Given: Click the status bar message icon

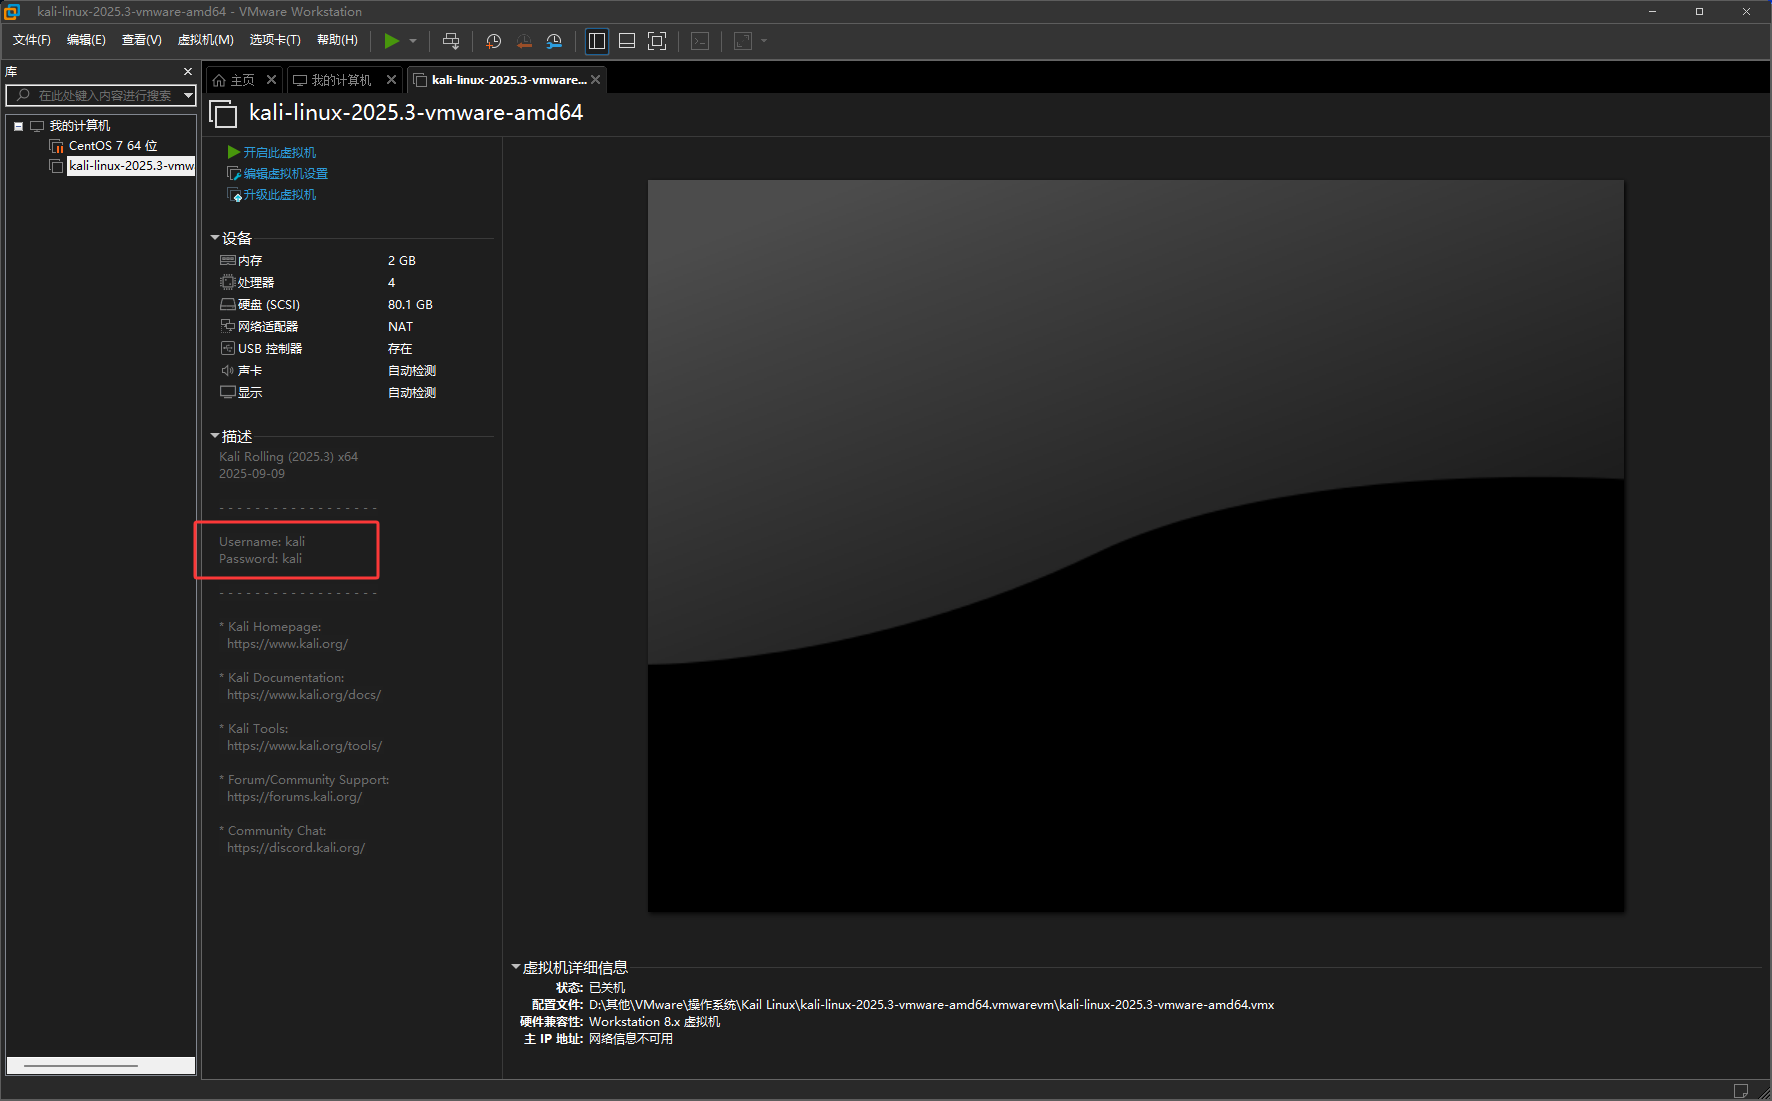Looking at the screenshot, I should point(1741,1090).
